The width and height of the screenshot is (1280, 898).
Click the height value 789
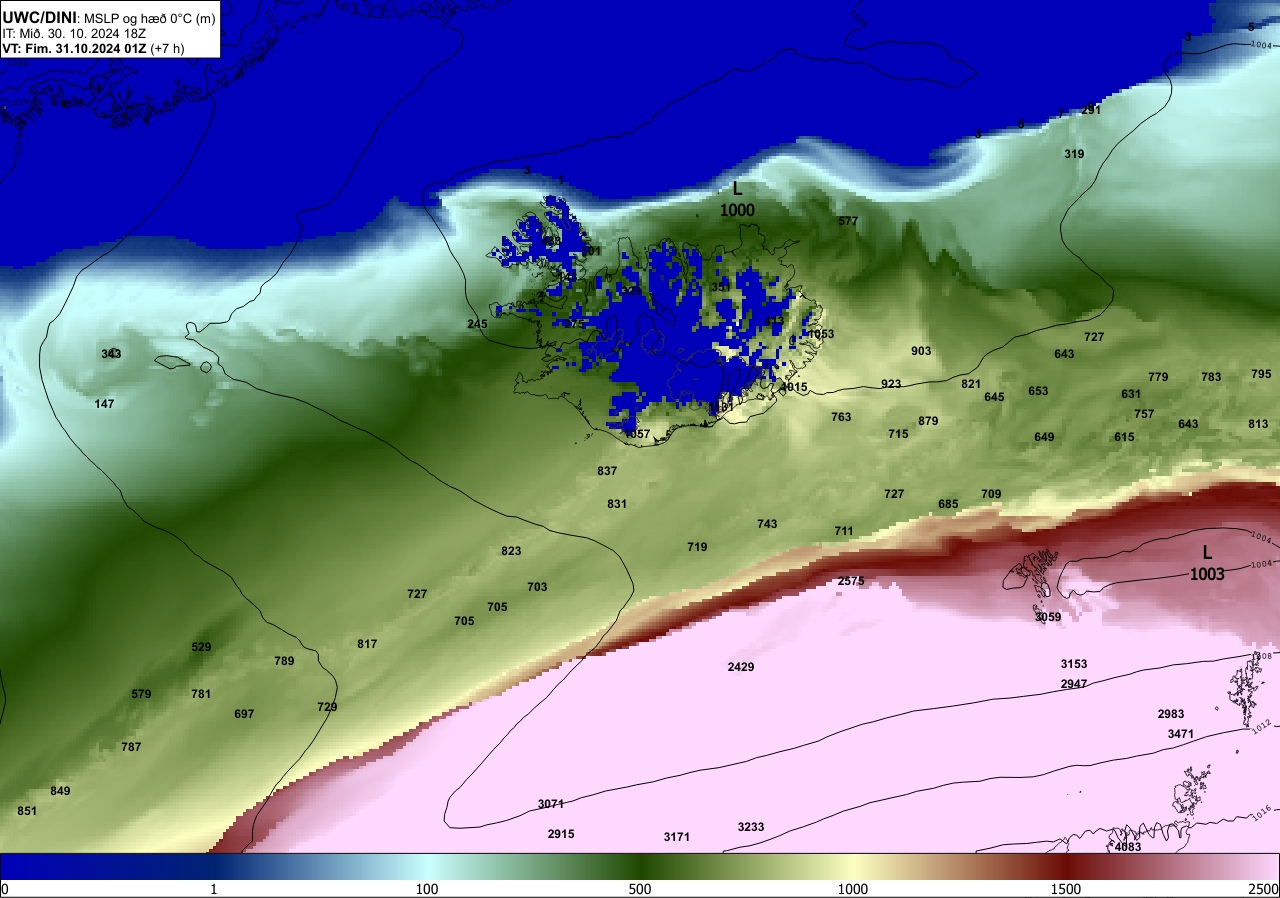click(x=284, y=661)
